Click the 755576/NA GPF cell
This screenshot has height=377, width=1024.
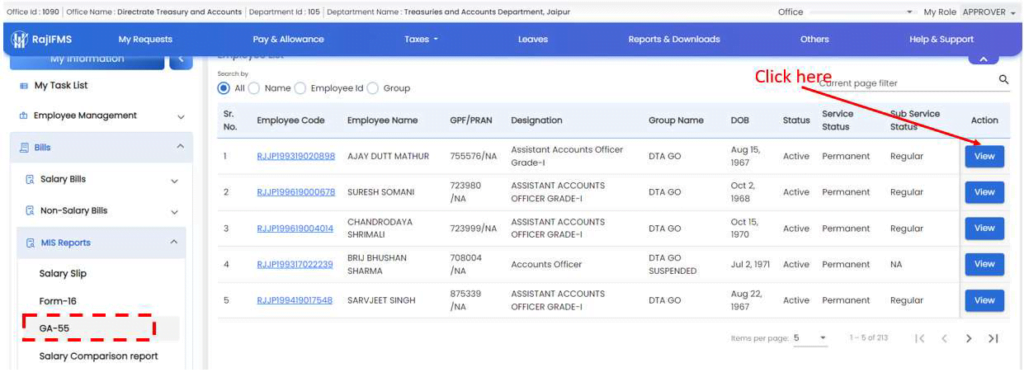[473, 156]
